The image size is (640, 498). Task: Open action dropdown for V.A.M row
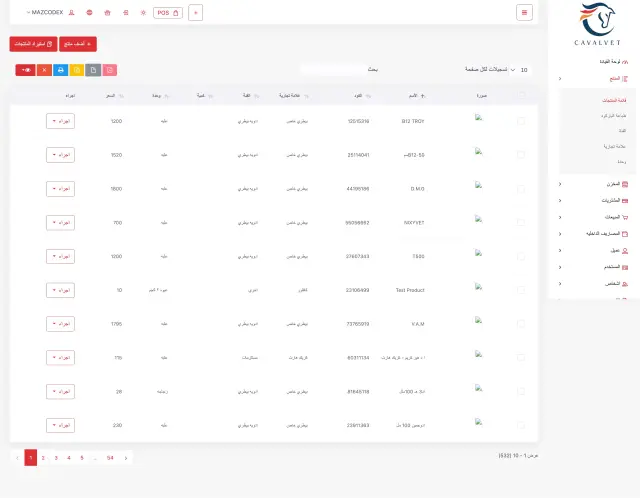click(x=60, y=324)
